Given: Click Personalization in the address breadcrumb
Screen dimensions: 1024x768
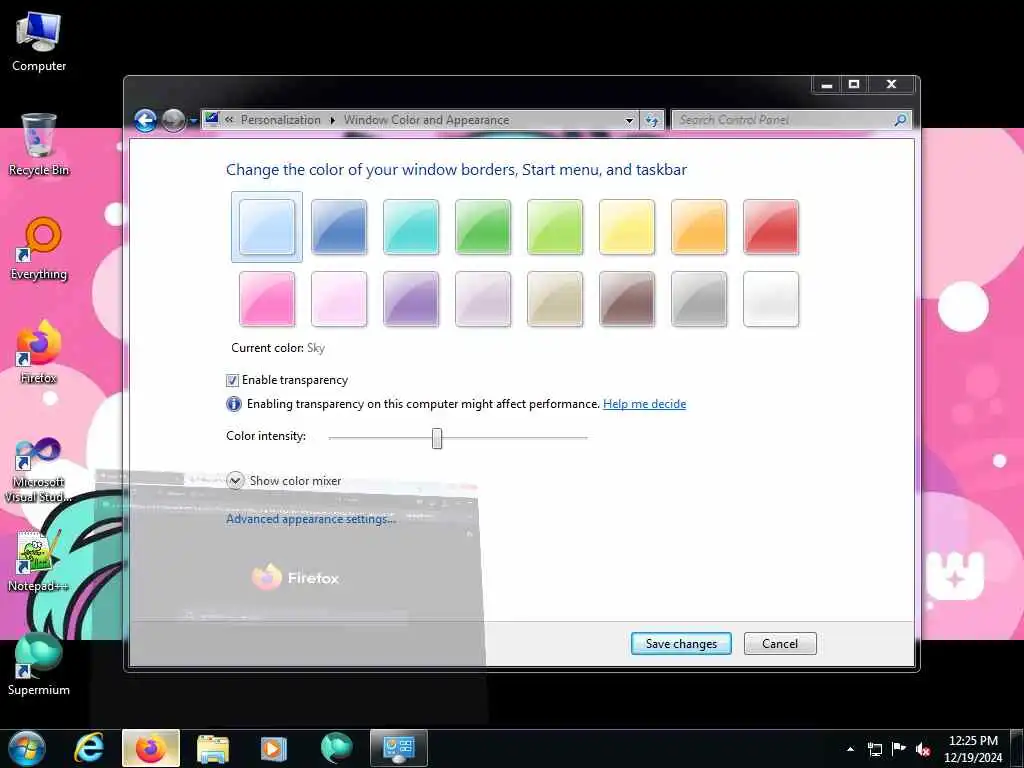Looking at the screenshot, I should click(x=281, y=120).
